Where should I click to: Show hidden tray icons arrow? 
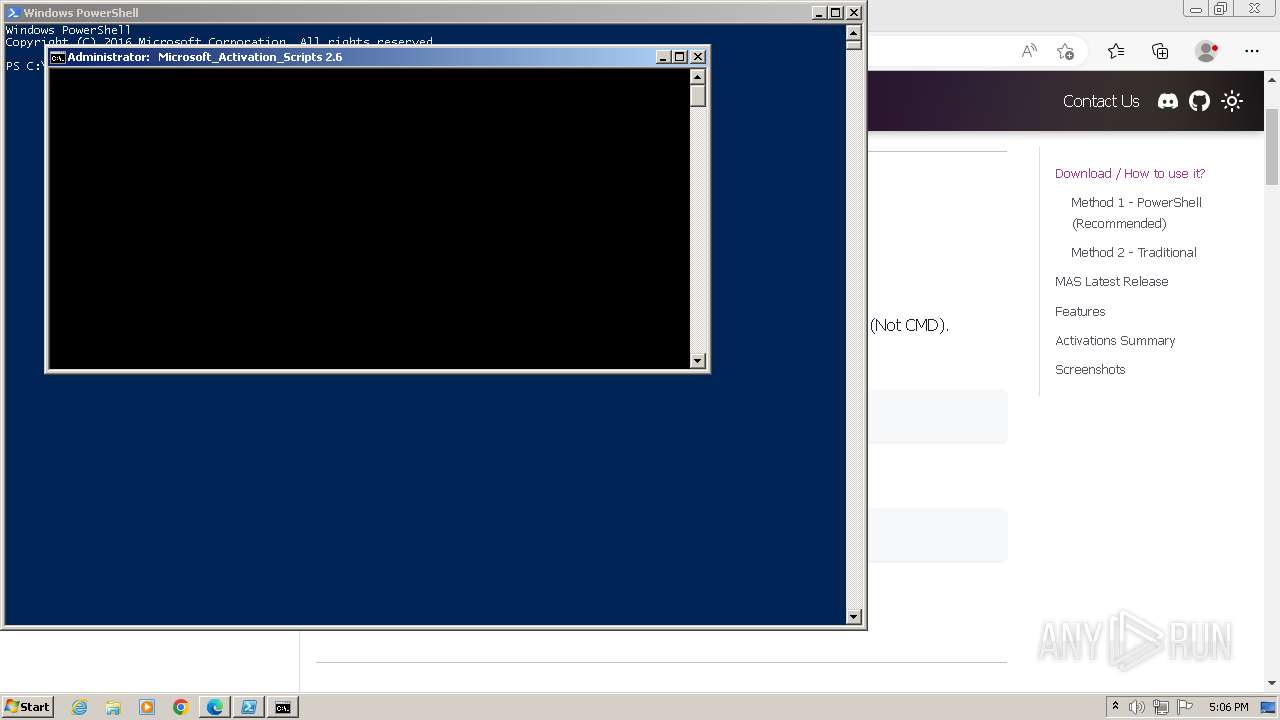tap(1115, 707)
